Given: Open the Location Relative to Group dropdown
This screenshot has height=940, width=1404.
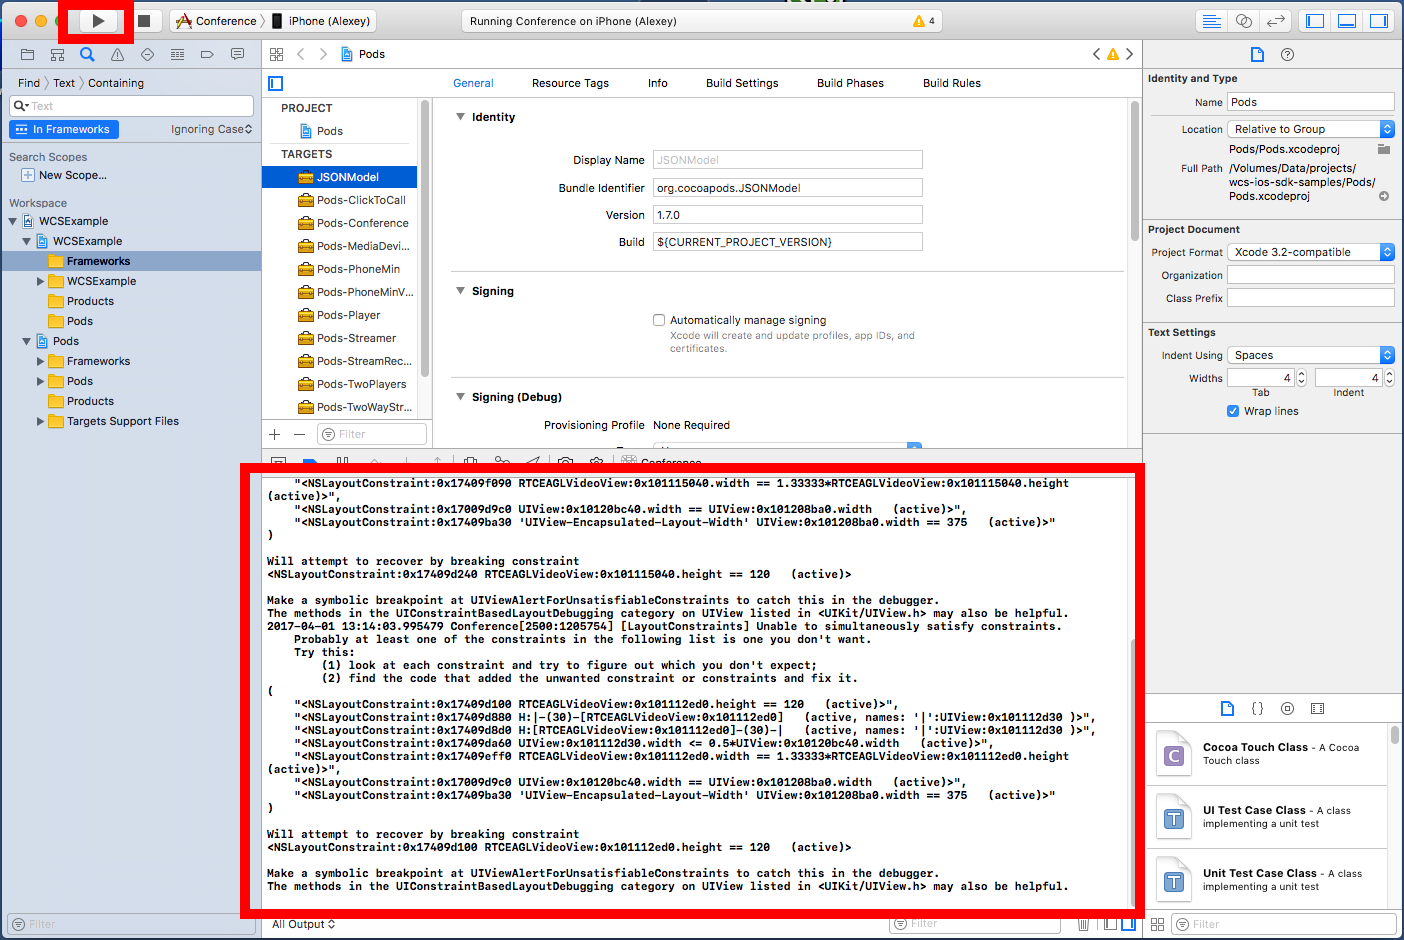Looking at the screenshot, I should click(x=1310, y=129).
